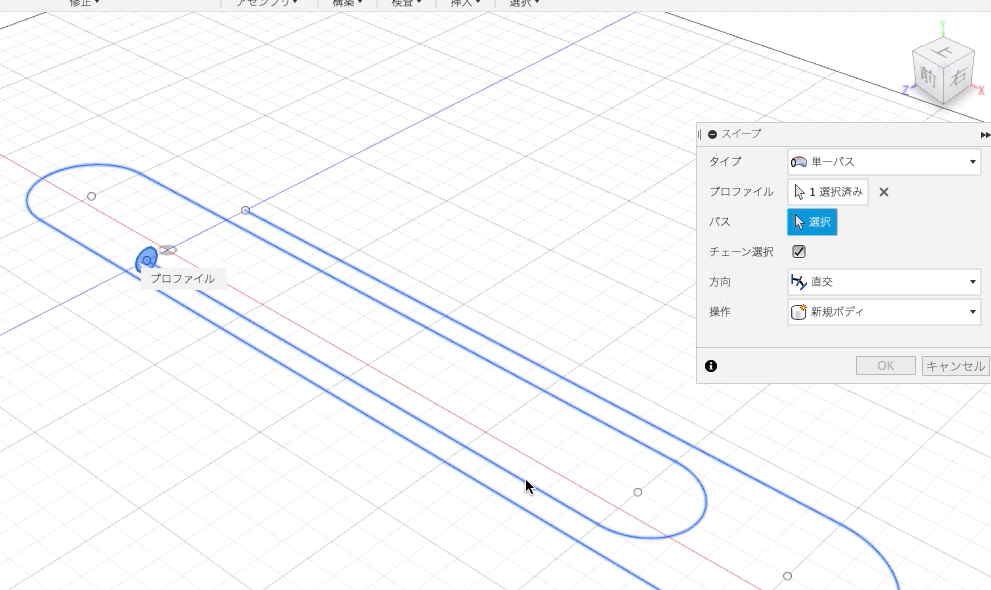
Task: Click the スイープ title text of the dialog
Action: [x=741, y=134]
